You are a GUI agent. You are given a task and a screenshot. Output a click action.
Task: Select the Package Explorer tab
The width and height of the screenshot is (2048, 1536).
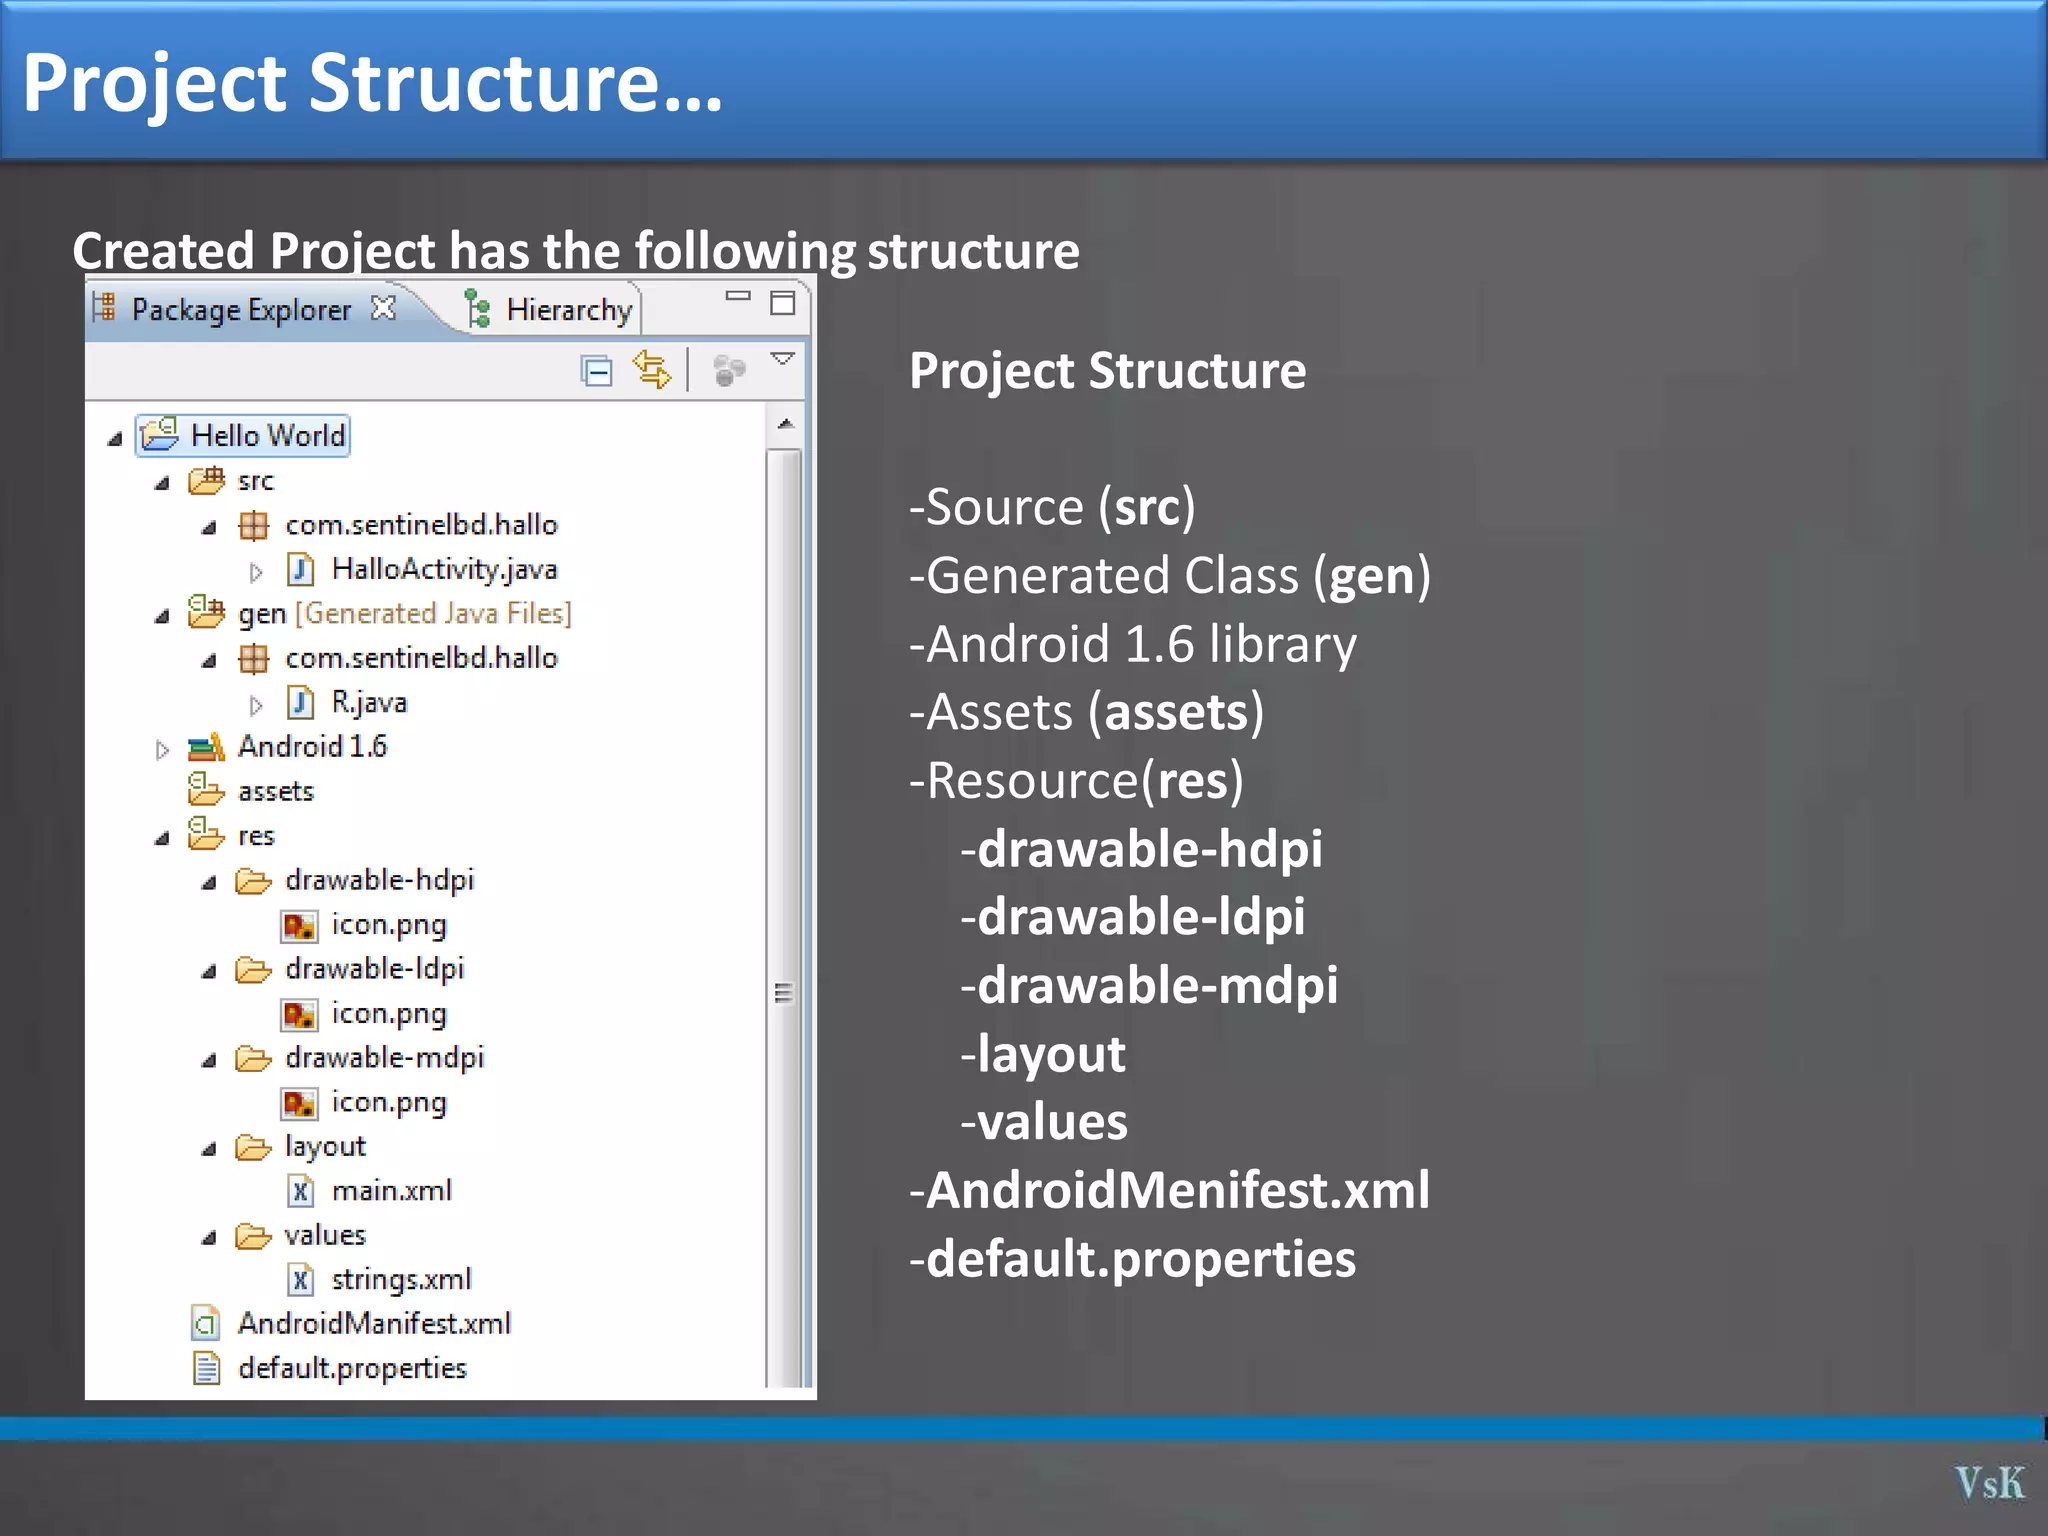(243, 309)
